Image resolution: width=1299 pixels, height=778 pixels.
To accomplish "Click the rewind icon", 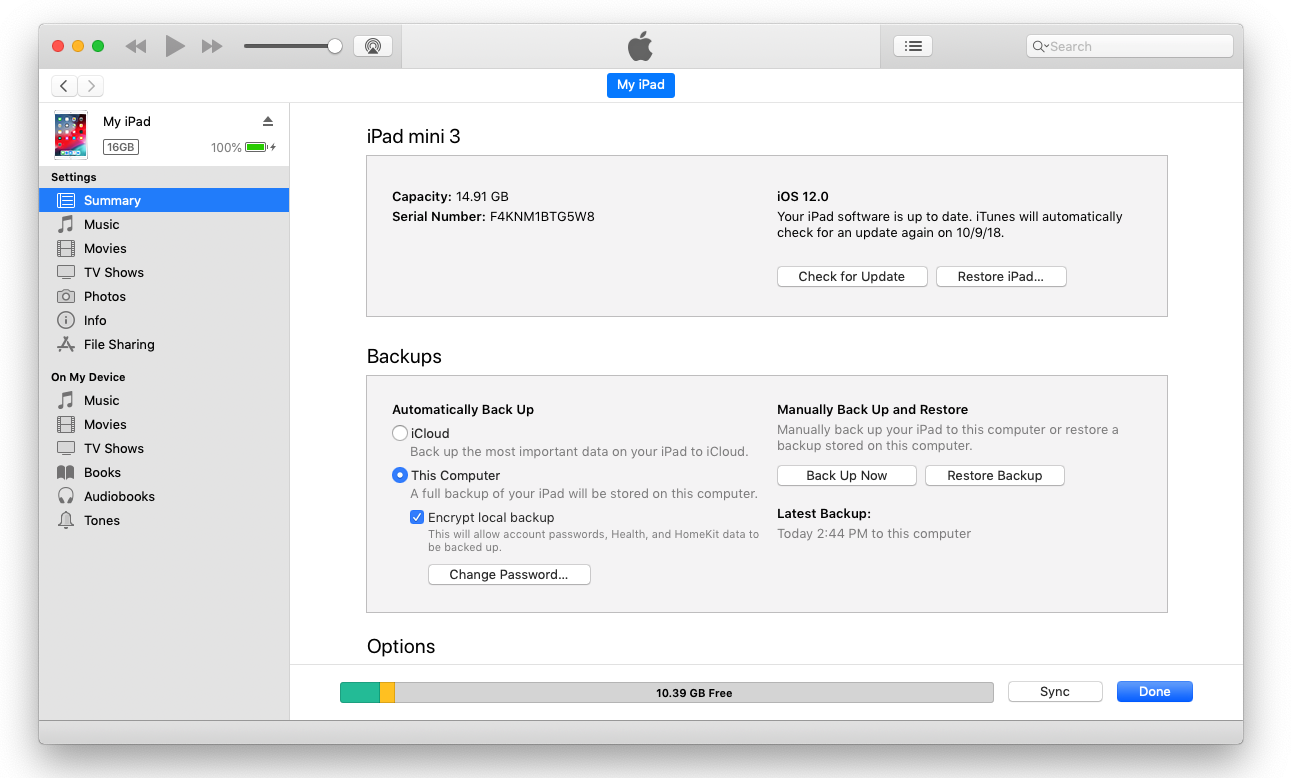I will 136,46.
